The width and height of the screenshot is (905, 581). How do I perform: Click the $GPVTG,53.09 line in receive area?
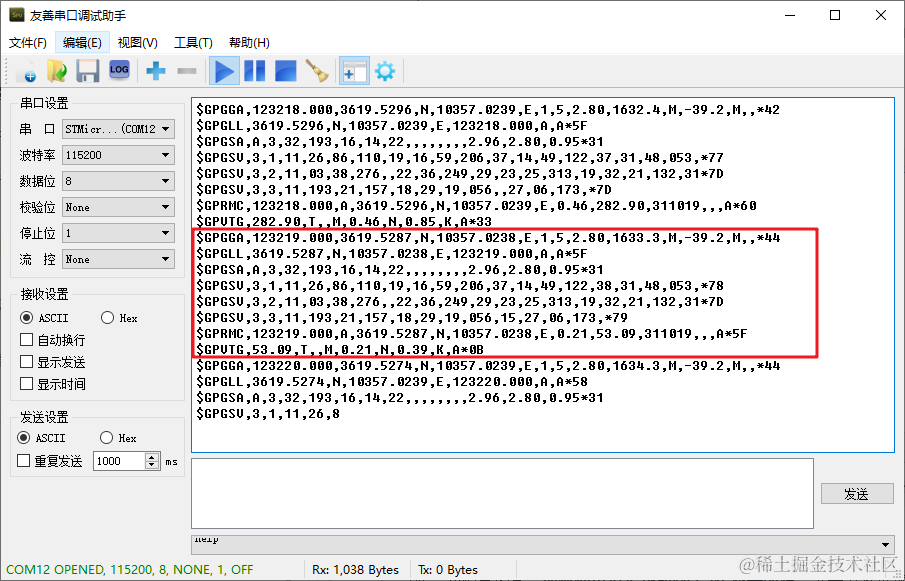pyautogui.click(x=340, y=350)
